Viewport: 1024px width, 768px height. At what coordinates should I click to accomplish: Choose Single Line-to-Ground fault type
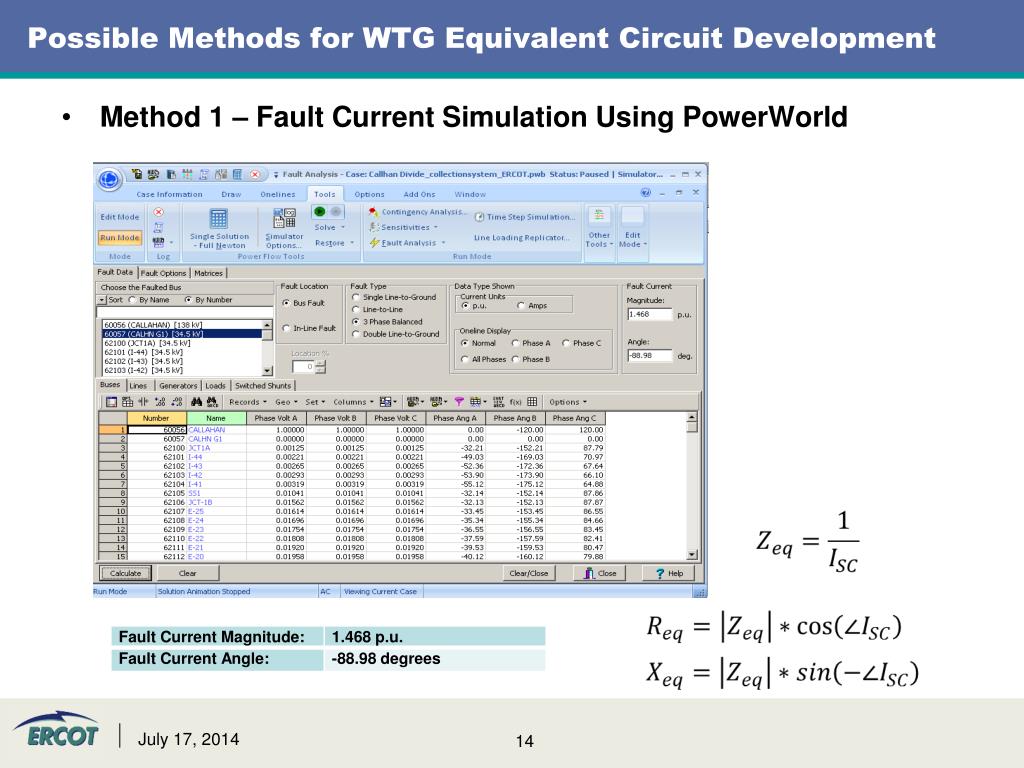[x=356, y=297]
